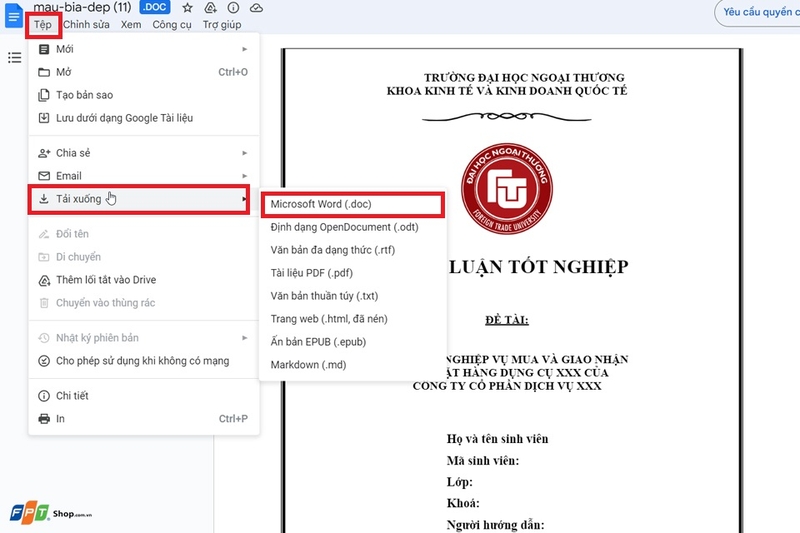This screenshot has width=800, height=533.
Task: Click the Chia sẻ person icon
Action: (44, 153)
